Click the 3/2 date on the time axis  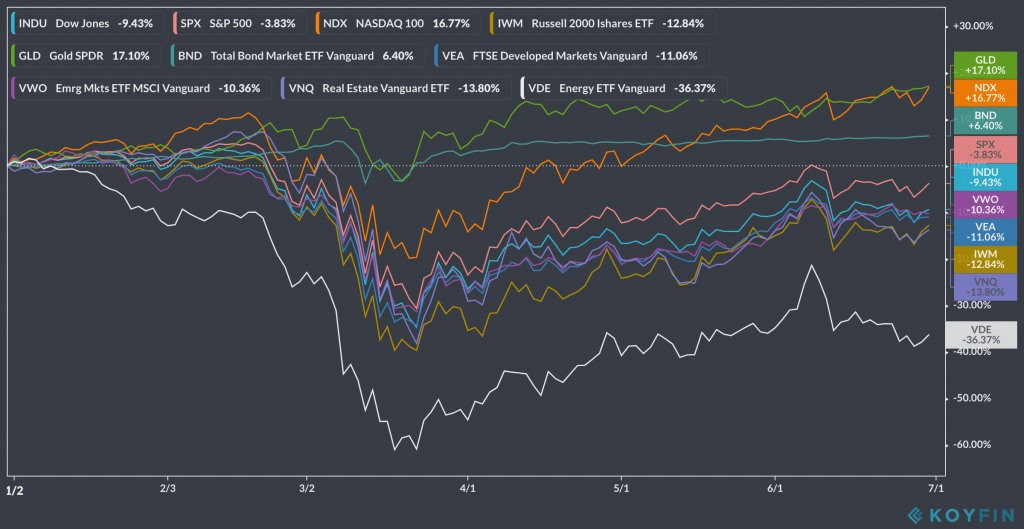[307, 489]
